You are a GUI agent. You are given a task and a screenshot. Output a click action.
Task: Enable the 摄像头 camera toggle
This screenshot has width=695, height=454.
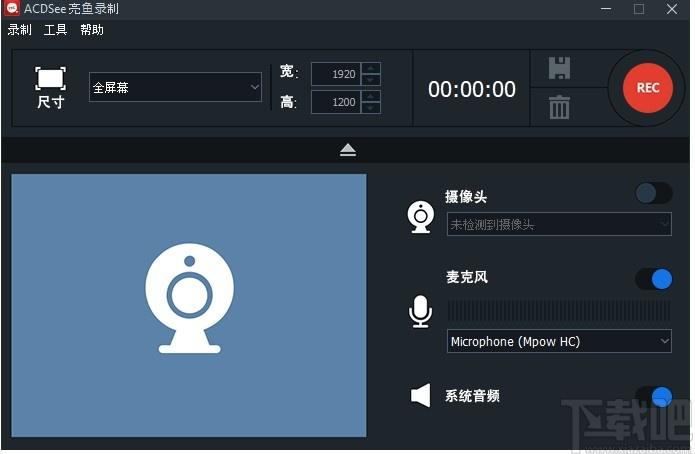coord(653,193)
